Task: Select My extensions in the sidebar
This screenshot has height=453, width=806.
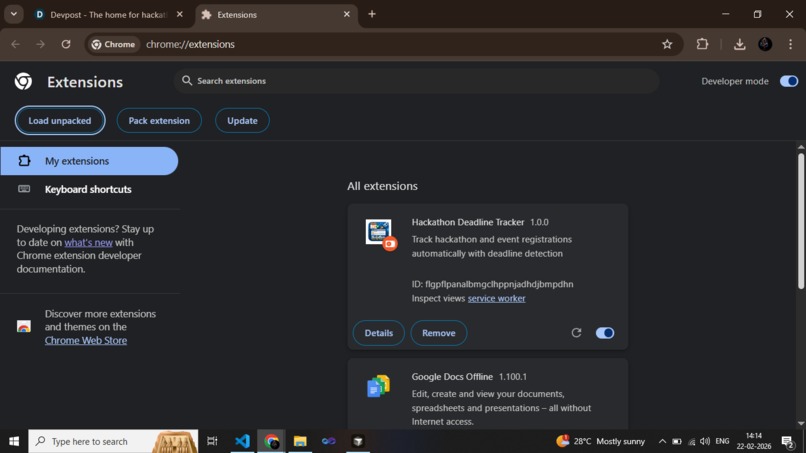Action: coord(89,161)
